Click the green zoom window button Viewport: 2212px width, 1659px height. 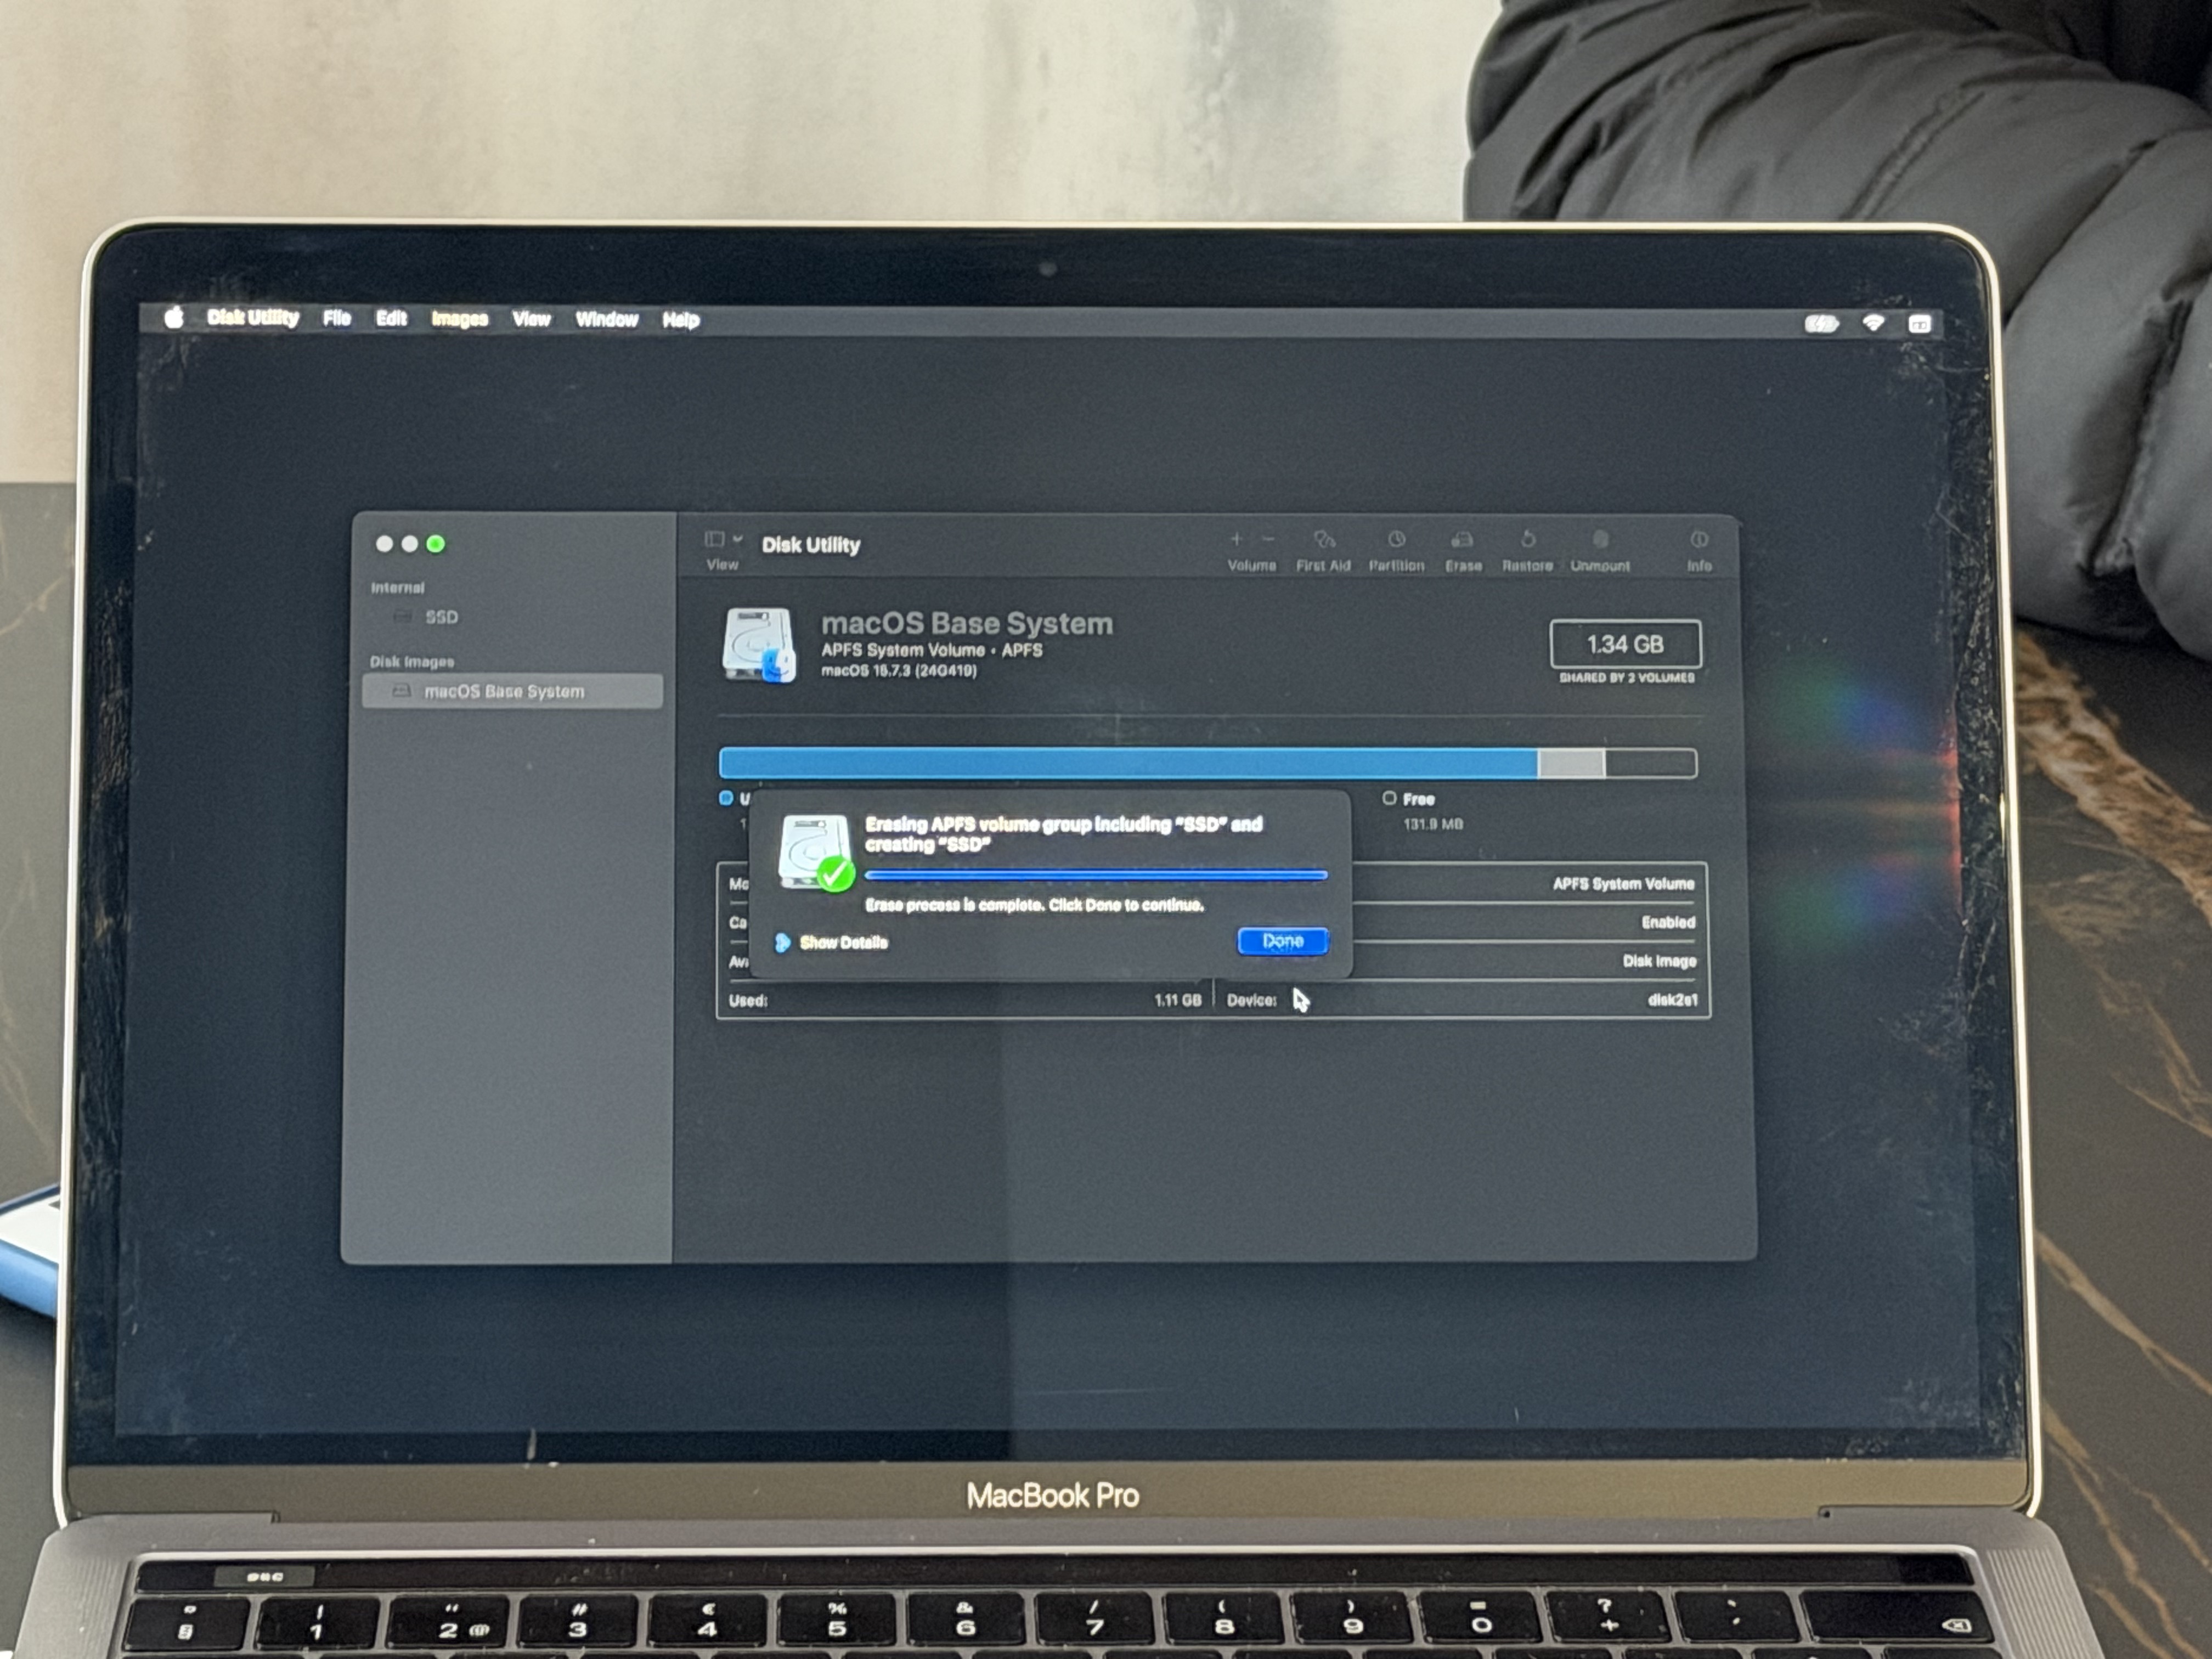click(x=435, y=544)
